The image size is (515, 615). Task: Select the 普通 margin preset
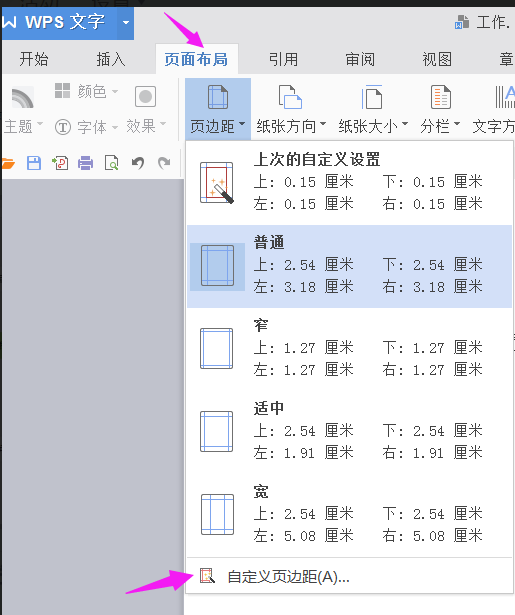349,266
